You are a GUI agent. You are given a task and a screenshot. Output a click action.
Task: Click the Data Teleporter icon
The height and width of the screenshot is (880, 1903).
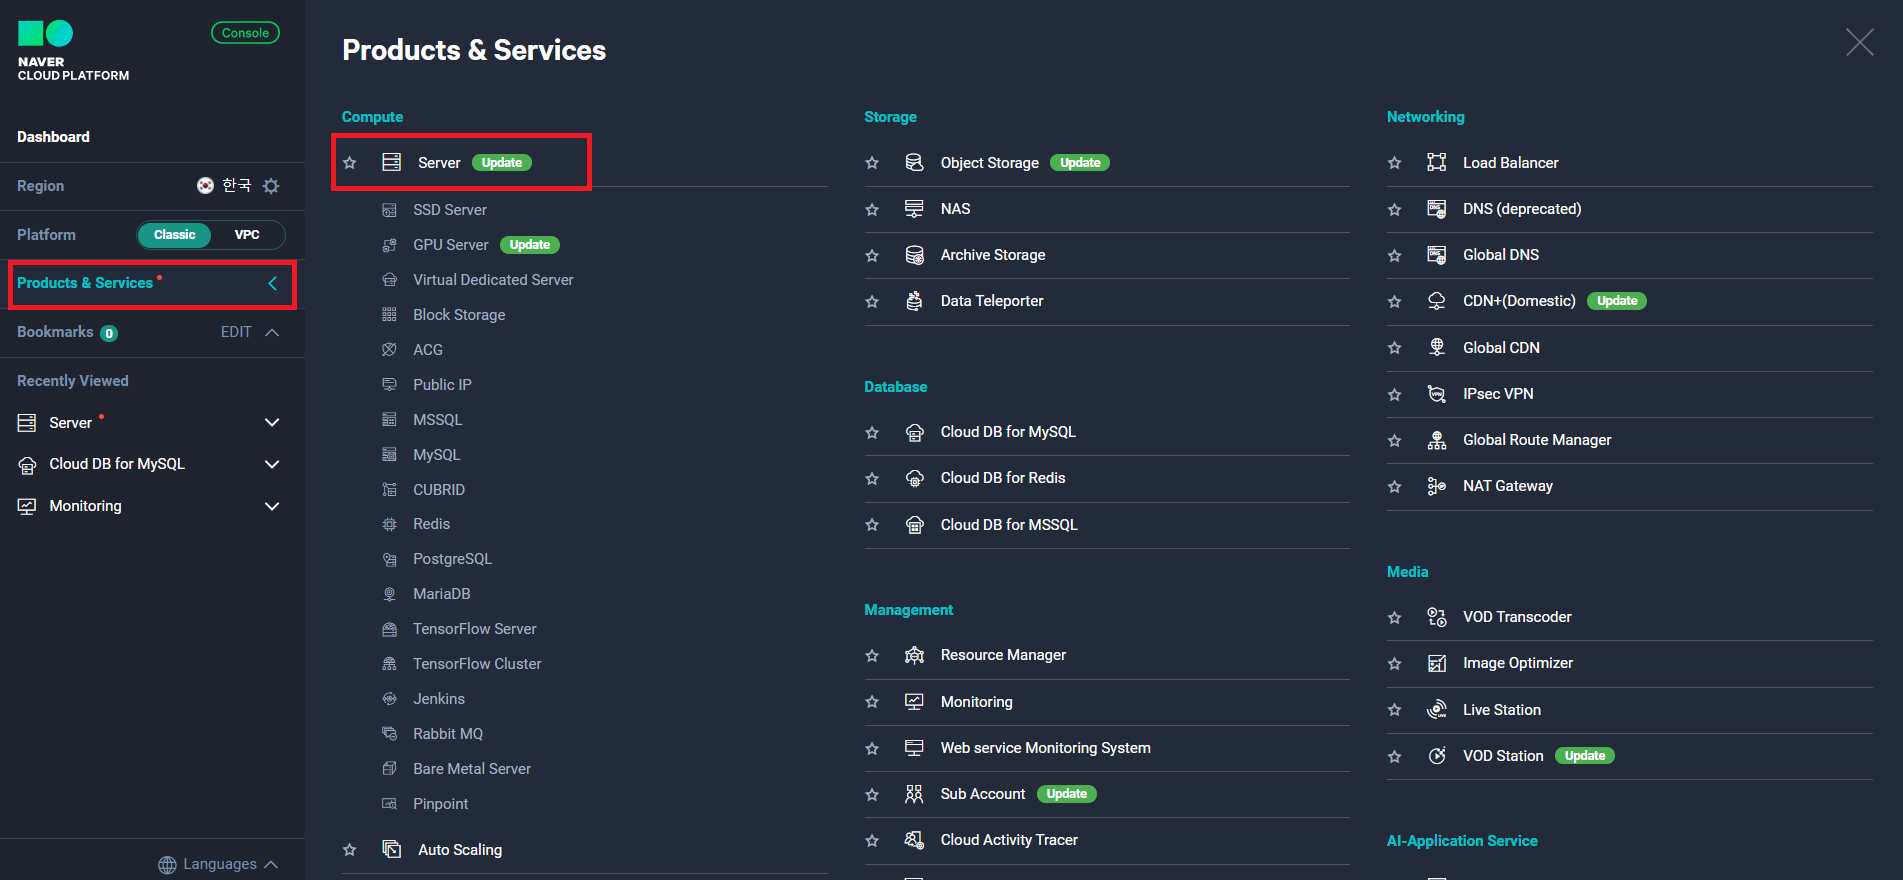[x=914, y=301]
